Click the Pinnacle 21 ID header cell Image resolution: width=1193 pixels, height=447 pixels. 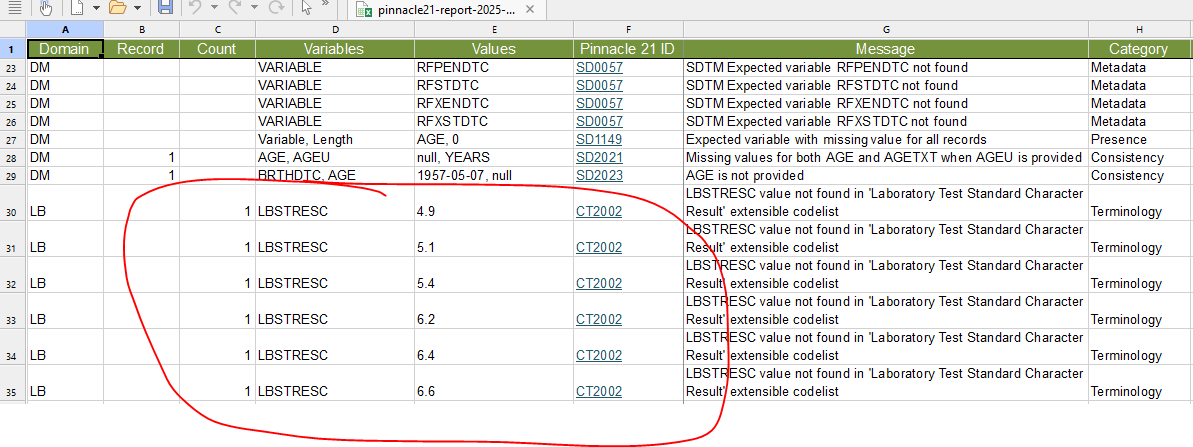pos(628,49)
